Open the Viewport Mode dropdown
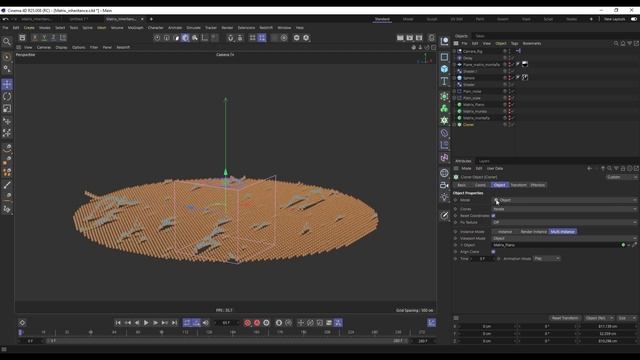Screen dimensions: 640x360 564,238
